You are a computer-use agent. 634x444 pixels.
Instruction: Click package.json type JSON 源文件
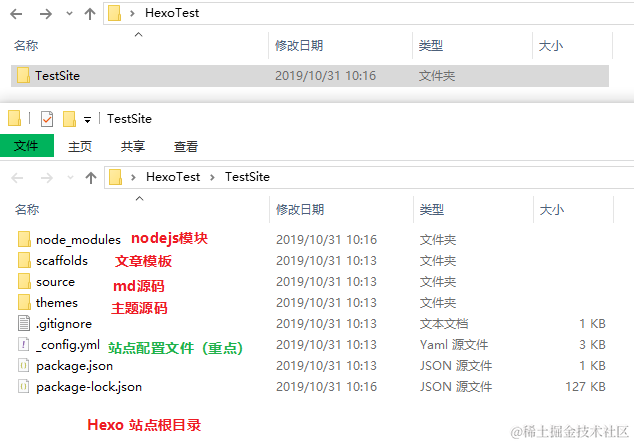click(456, 366)
